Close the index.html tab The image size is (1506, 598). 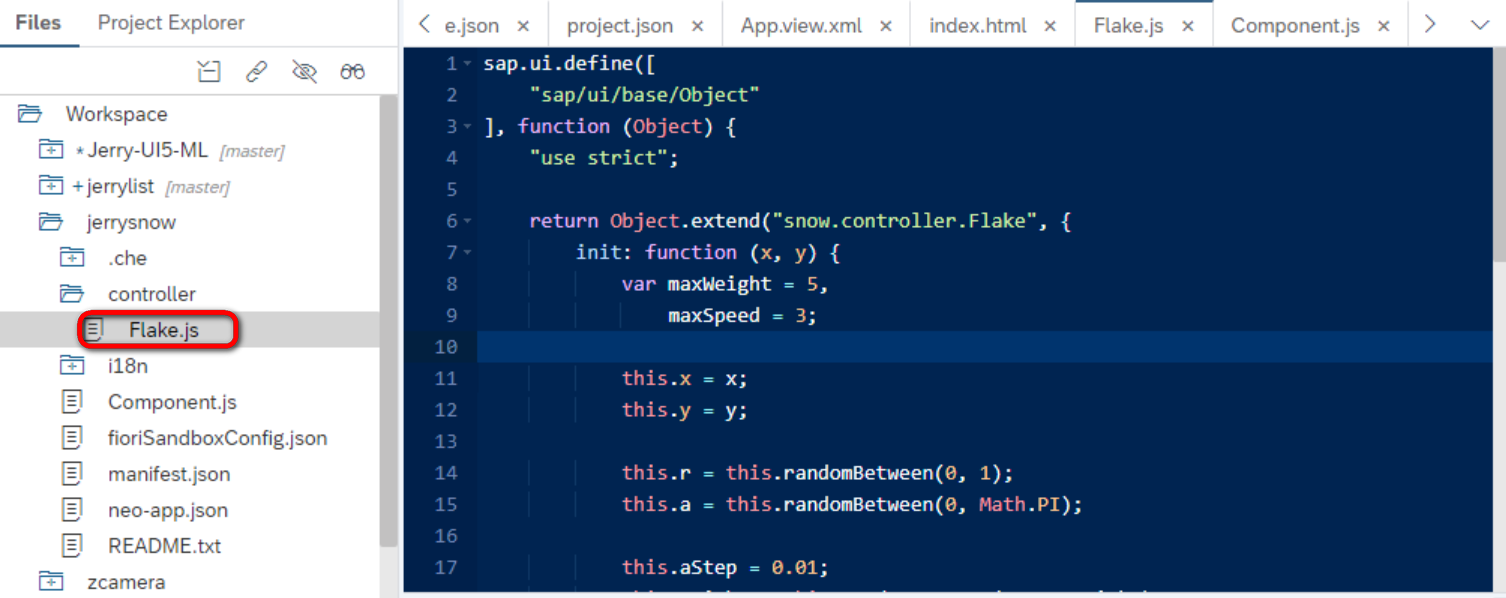coord(1050,26)
